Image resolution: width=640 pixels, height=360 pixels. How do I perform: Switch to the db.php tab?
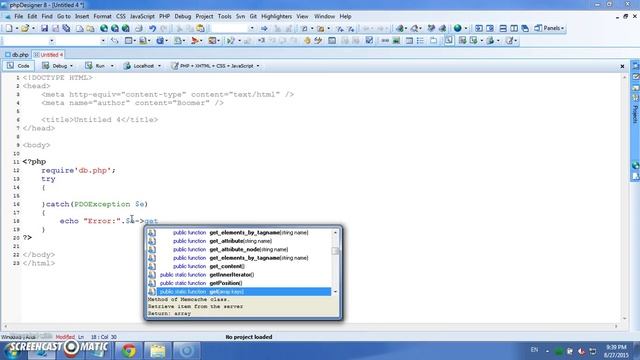click(17, 54)
